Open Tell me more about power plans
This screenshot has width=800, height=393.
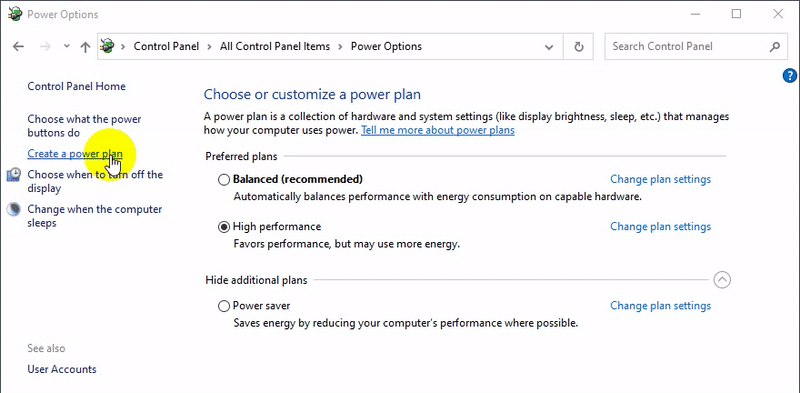(x=438, y=130)
